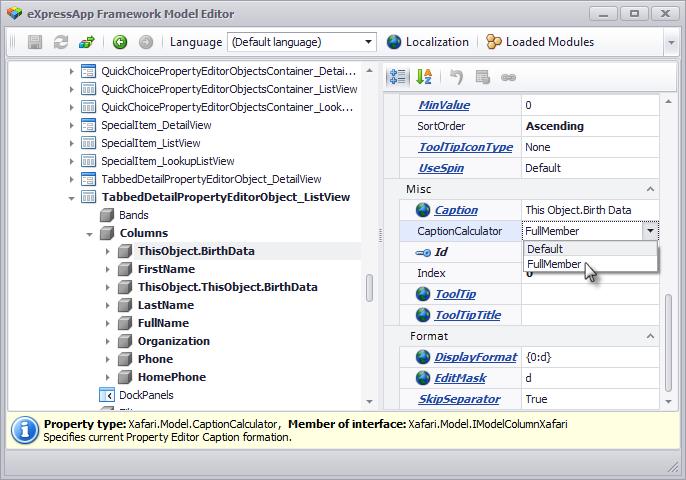The image size is (686, 480).
Task: Select the HomePhone column
Action: click(172, 377)
